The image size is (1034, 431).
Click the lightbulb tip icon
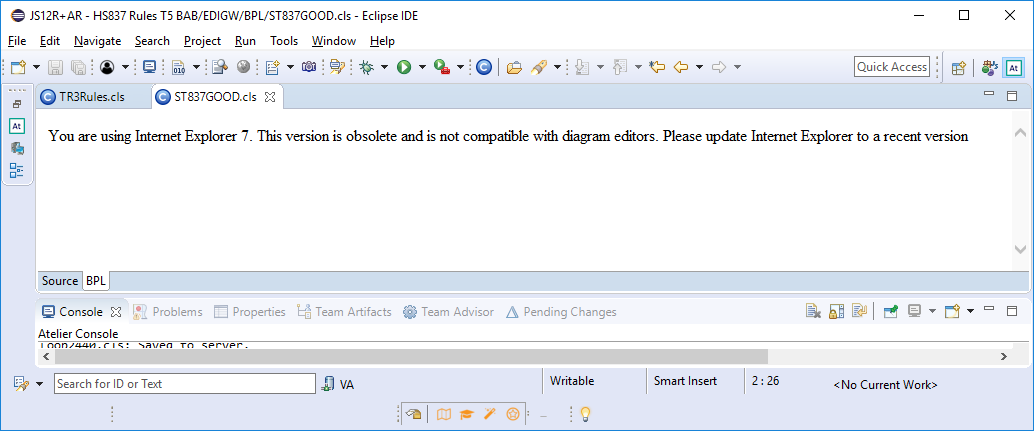pyautogui.click(x=584, y=414)
